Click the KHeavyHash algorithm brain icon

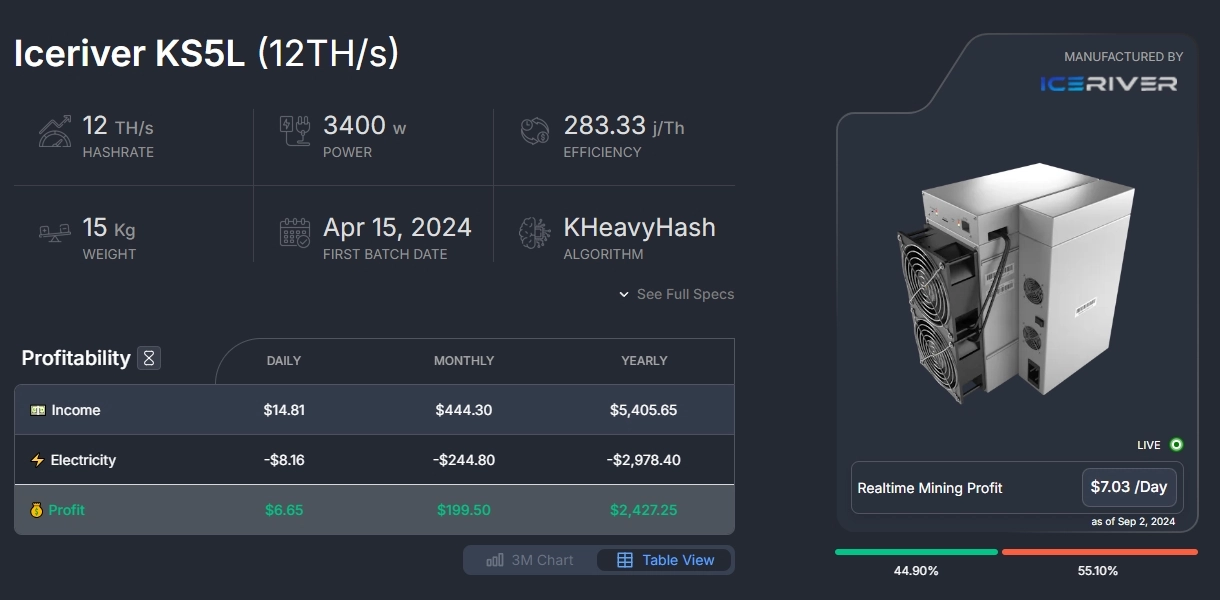click(535, 233)
